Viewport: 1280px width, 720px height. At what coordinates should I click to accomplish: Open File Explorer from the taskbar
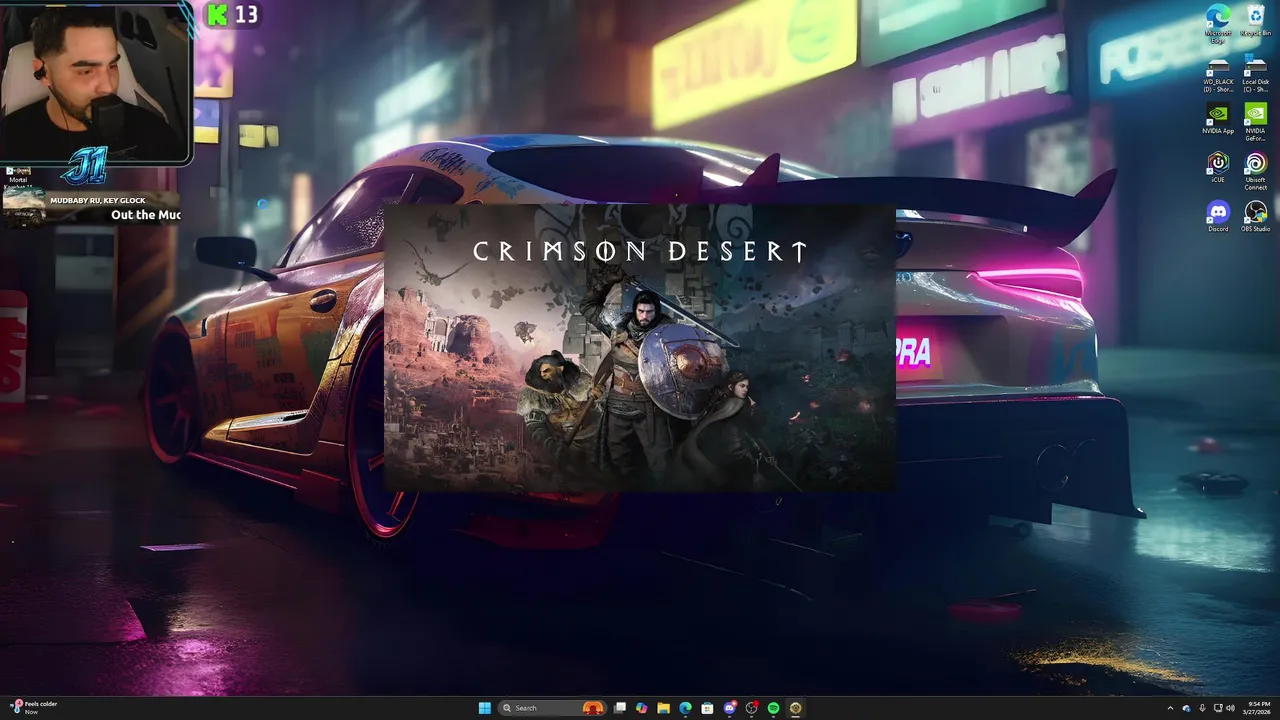664,708
